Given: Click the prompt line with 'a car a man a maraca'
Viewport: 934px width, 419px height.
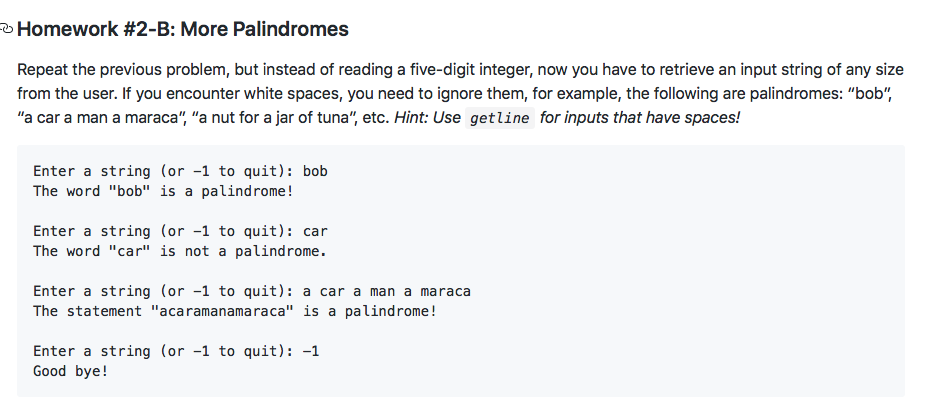Looking at the screenshot, I should point(252,291).
